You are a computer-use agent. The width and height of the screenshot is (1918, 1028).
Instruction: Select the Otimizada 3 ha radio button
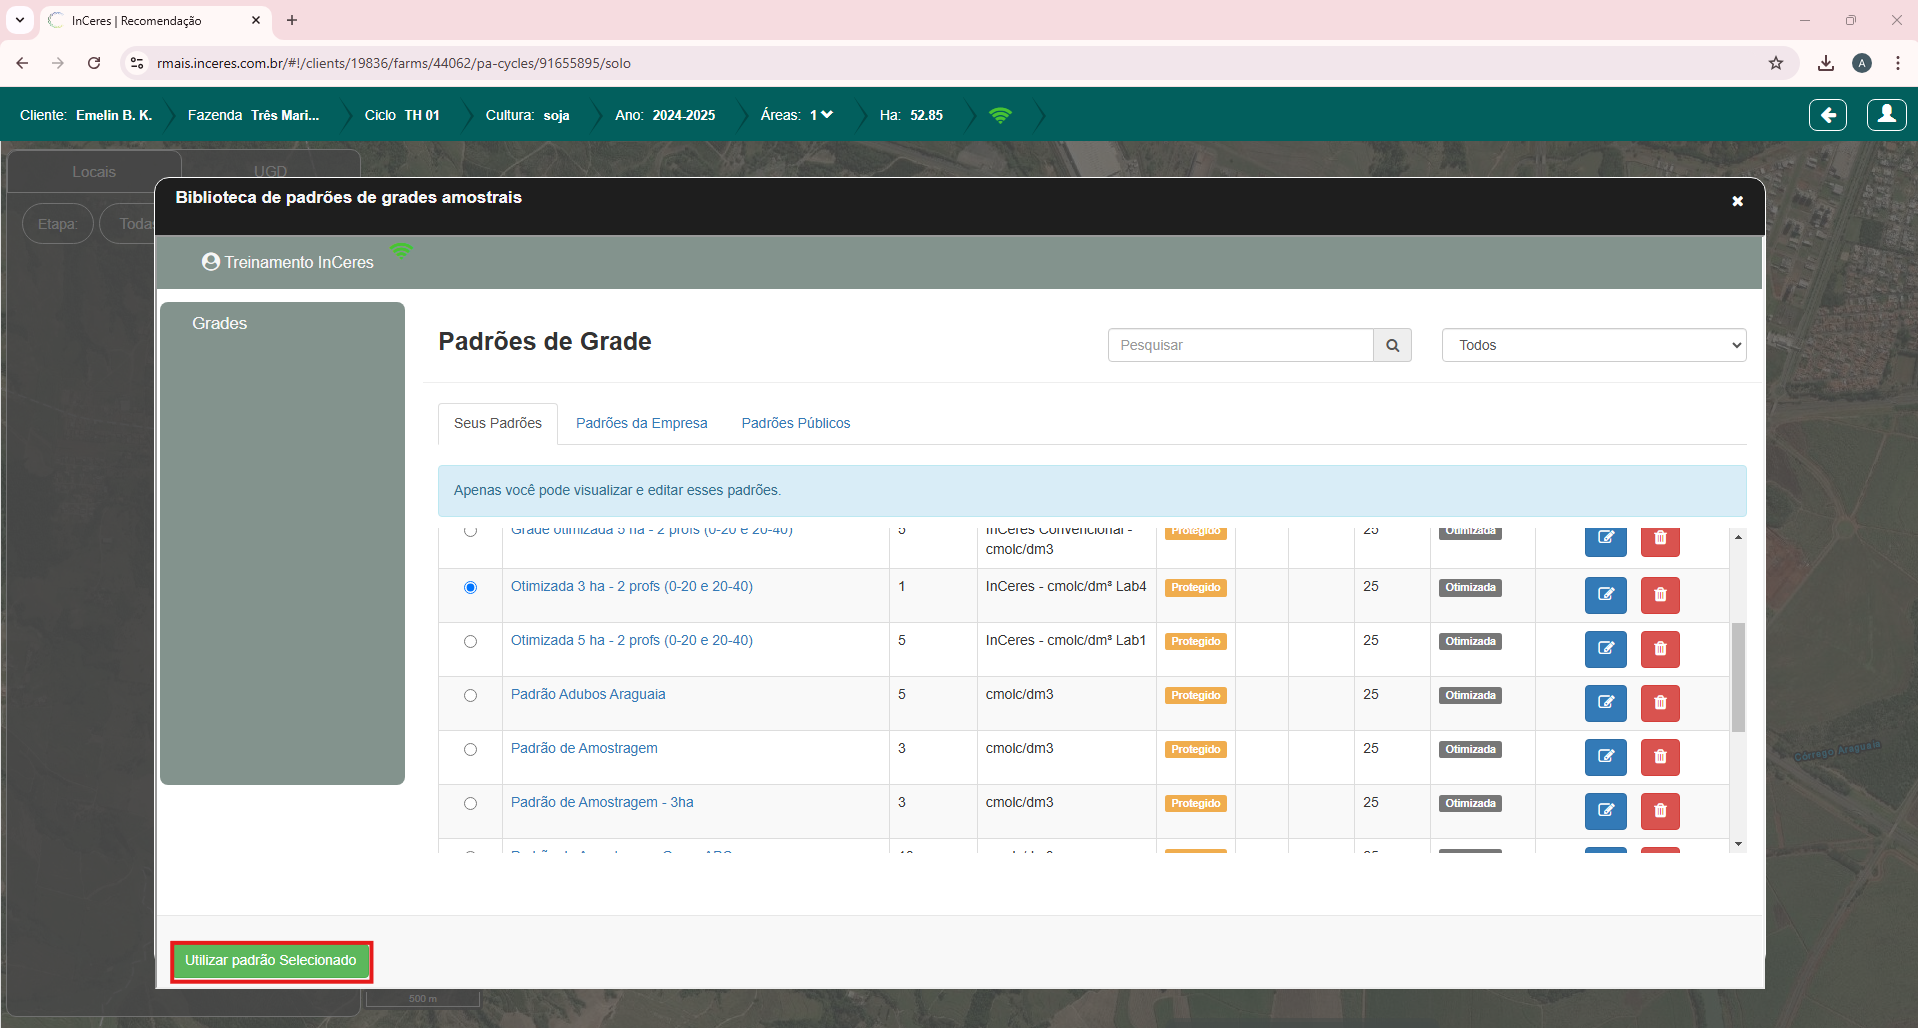[470, 587]
